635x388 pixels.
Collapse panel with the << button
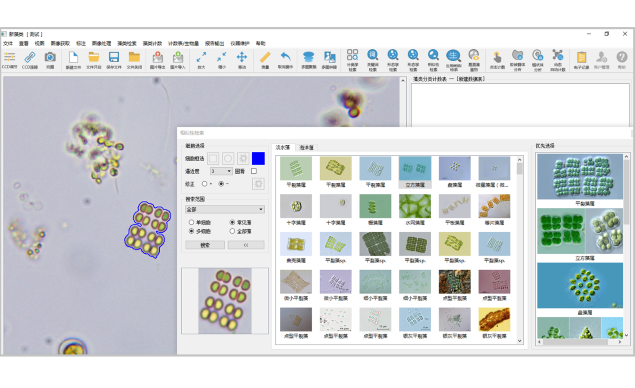(246, 245)
